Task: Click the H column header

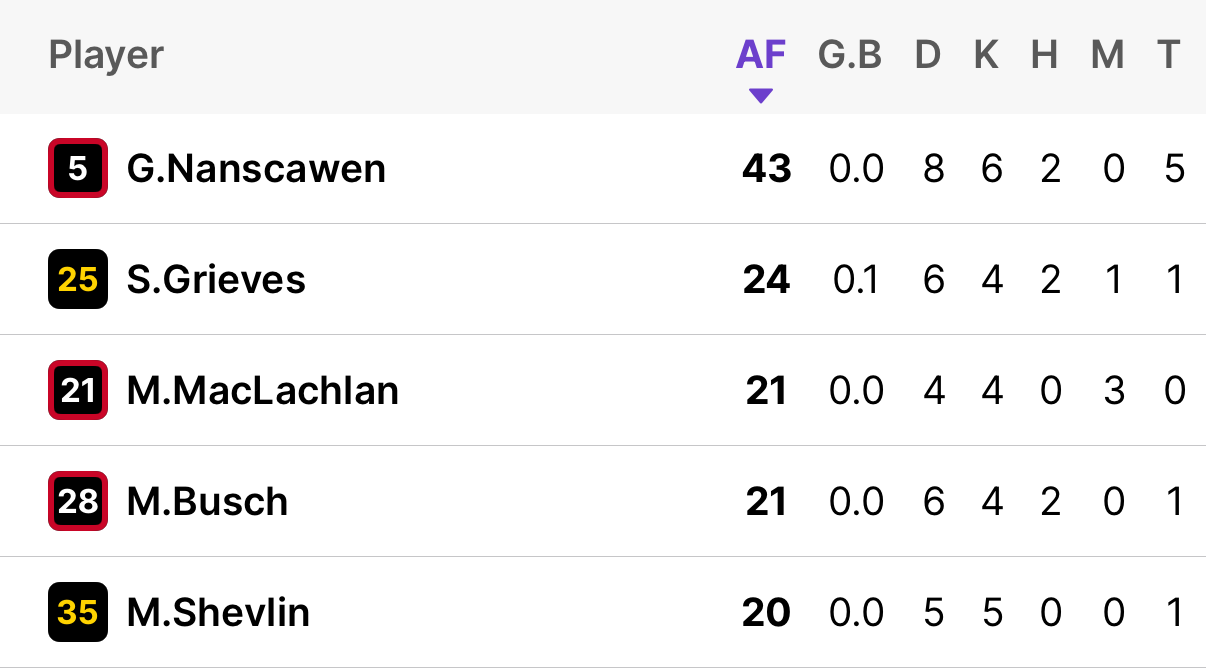Action: (1045, 55)
